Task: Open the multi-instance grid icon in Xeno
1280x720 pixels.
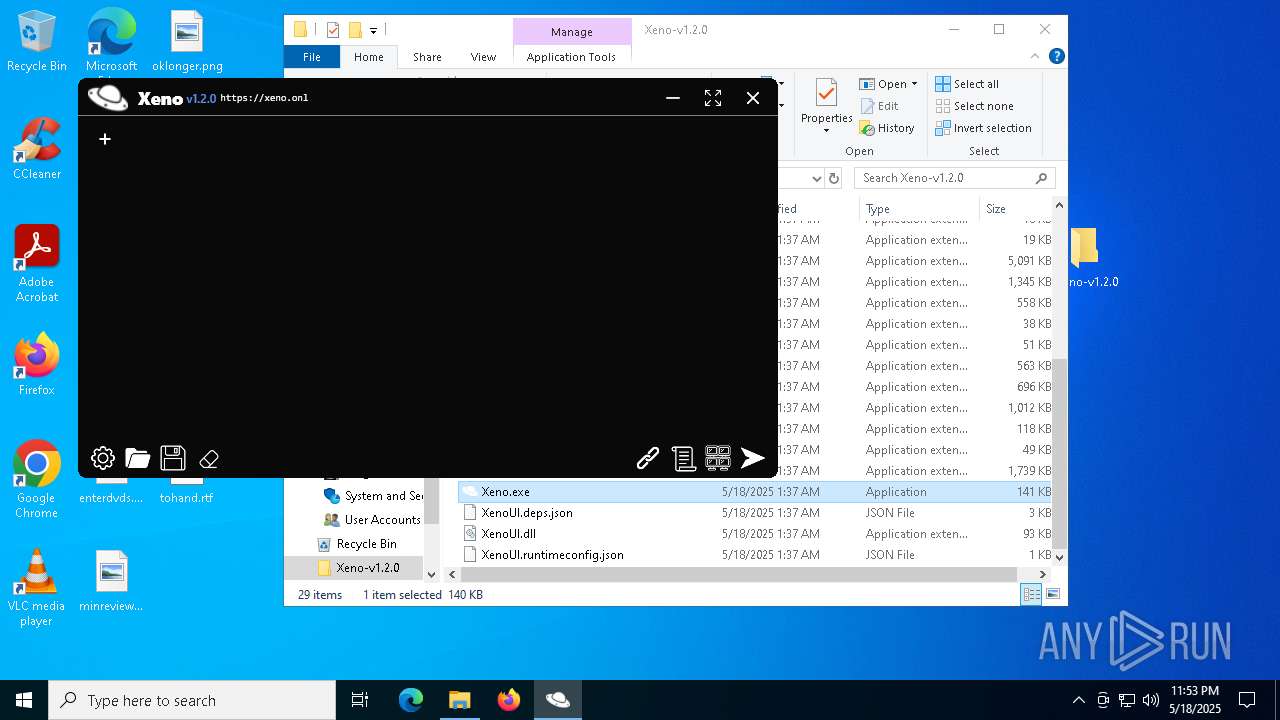Action: tap(718, 458)
